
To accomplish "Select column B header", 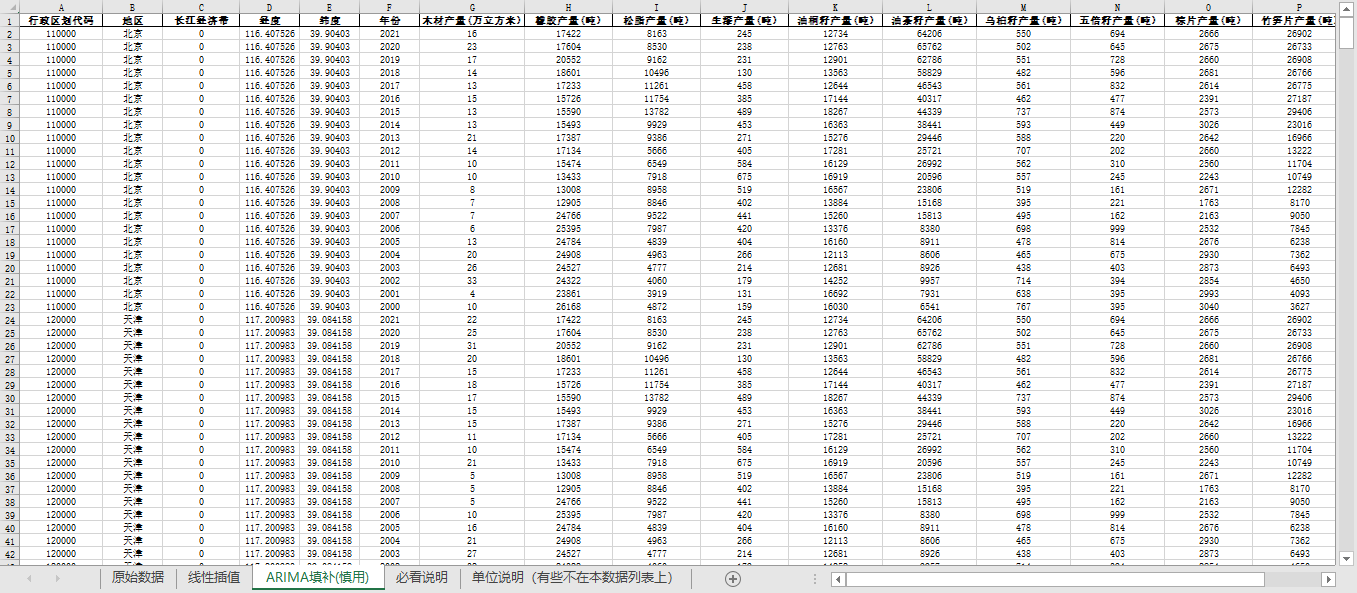I will [132, 7].
